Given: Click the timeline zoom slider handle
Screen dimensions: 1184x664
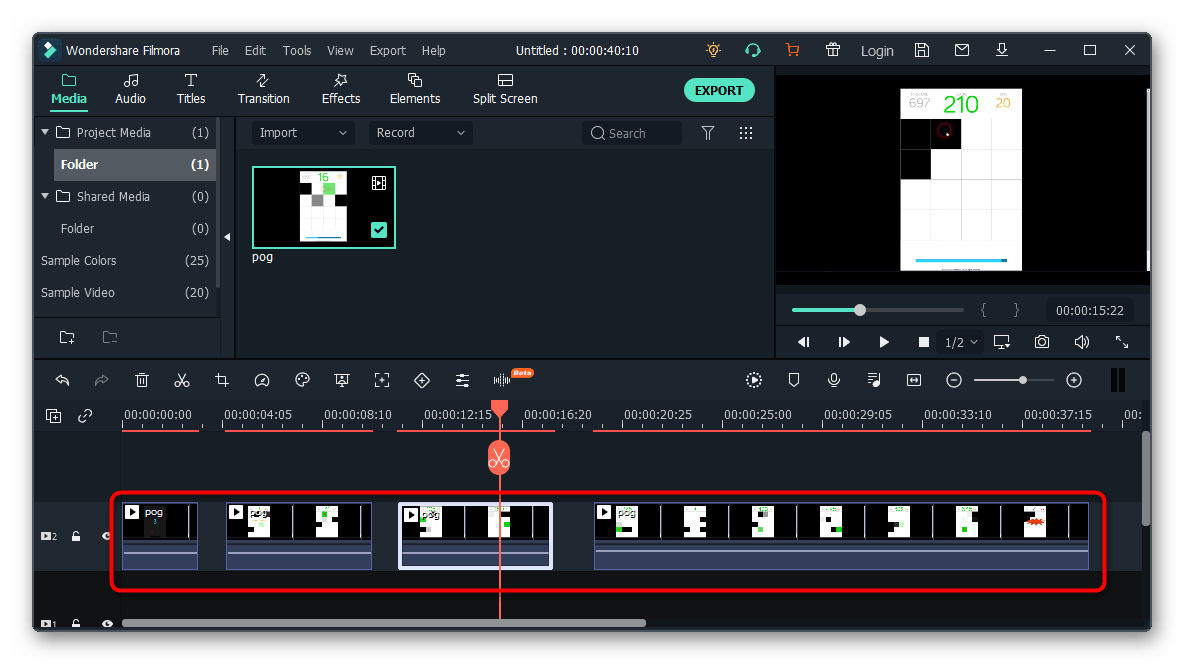Looking at the screenshot, I should (x=1022, y=380).
